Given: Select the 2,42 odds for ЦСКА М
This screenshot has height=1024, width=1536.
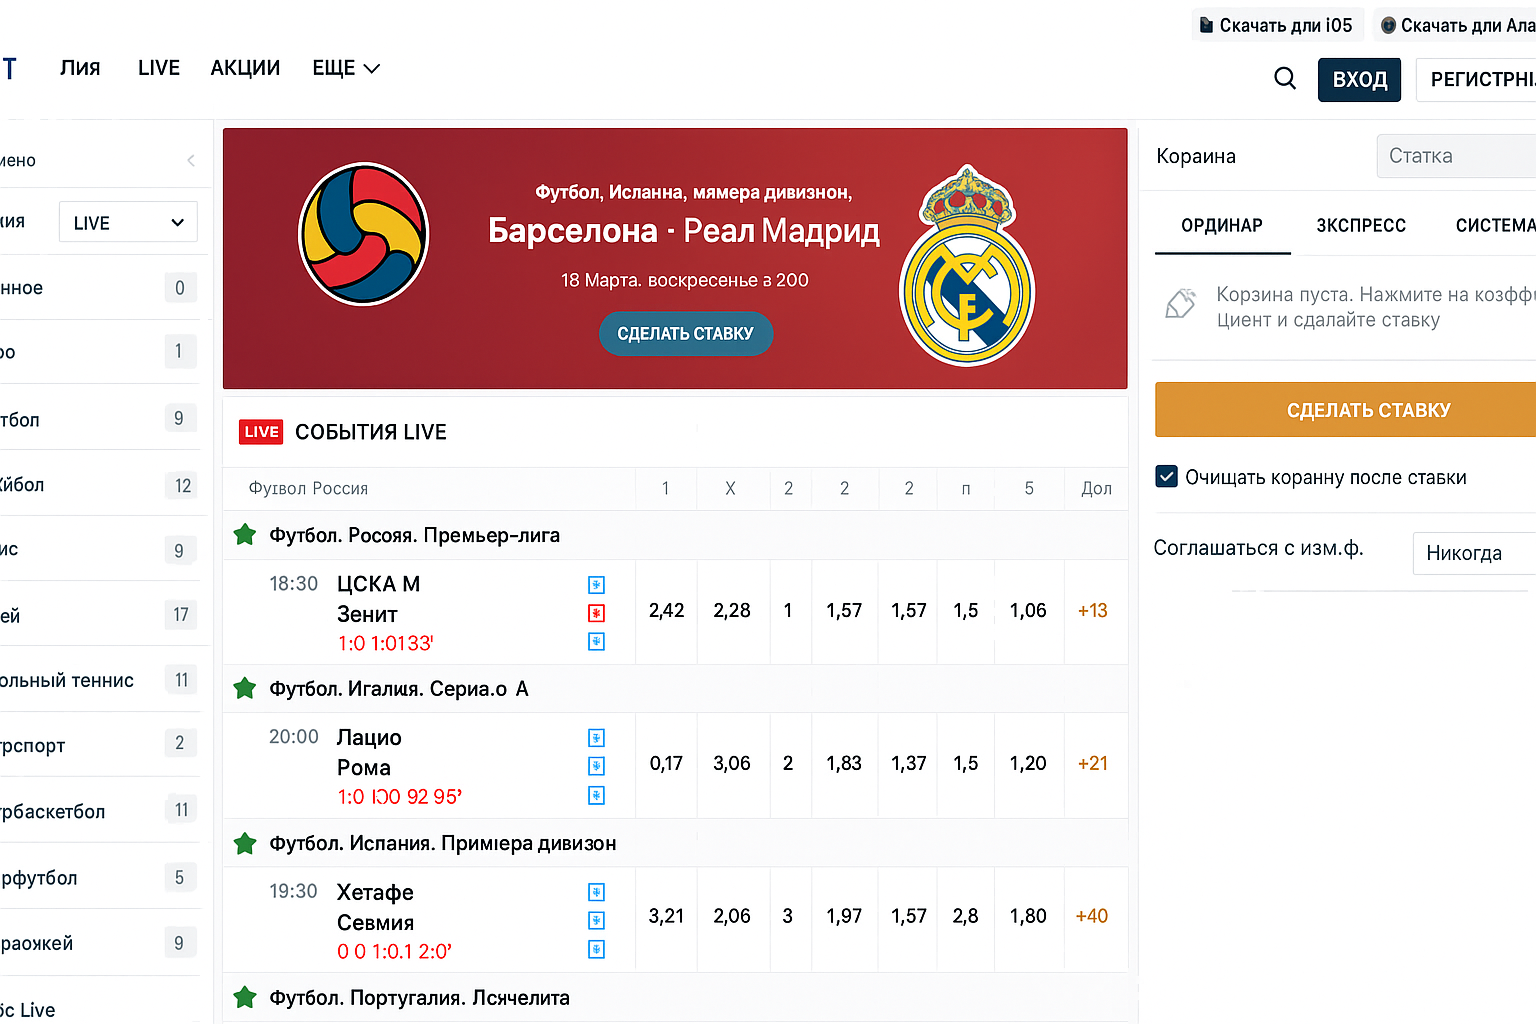Looking at the screenshot, I should click(666, 611).
